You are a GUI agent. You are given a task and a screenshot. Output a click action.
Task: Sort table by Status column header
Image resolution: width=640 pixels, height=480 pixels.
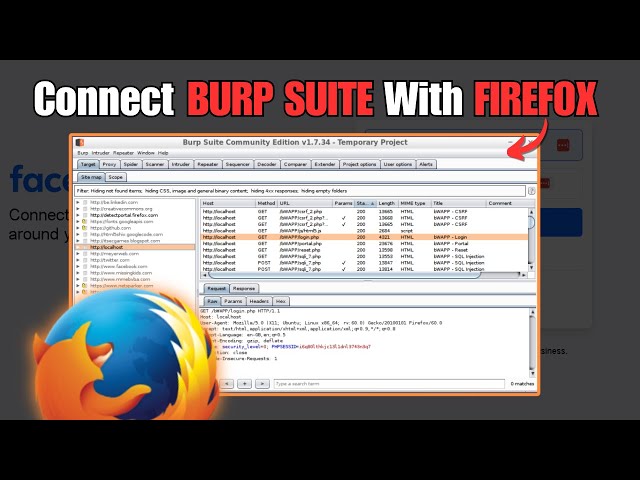pos(365,203)
